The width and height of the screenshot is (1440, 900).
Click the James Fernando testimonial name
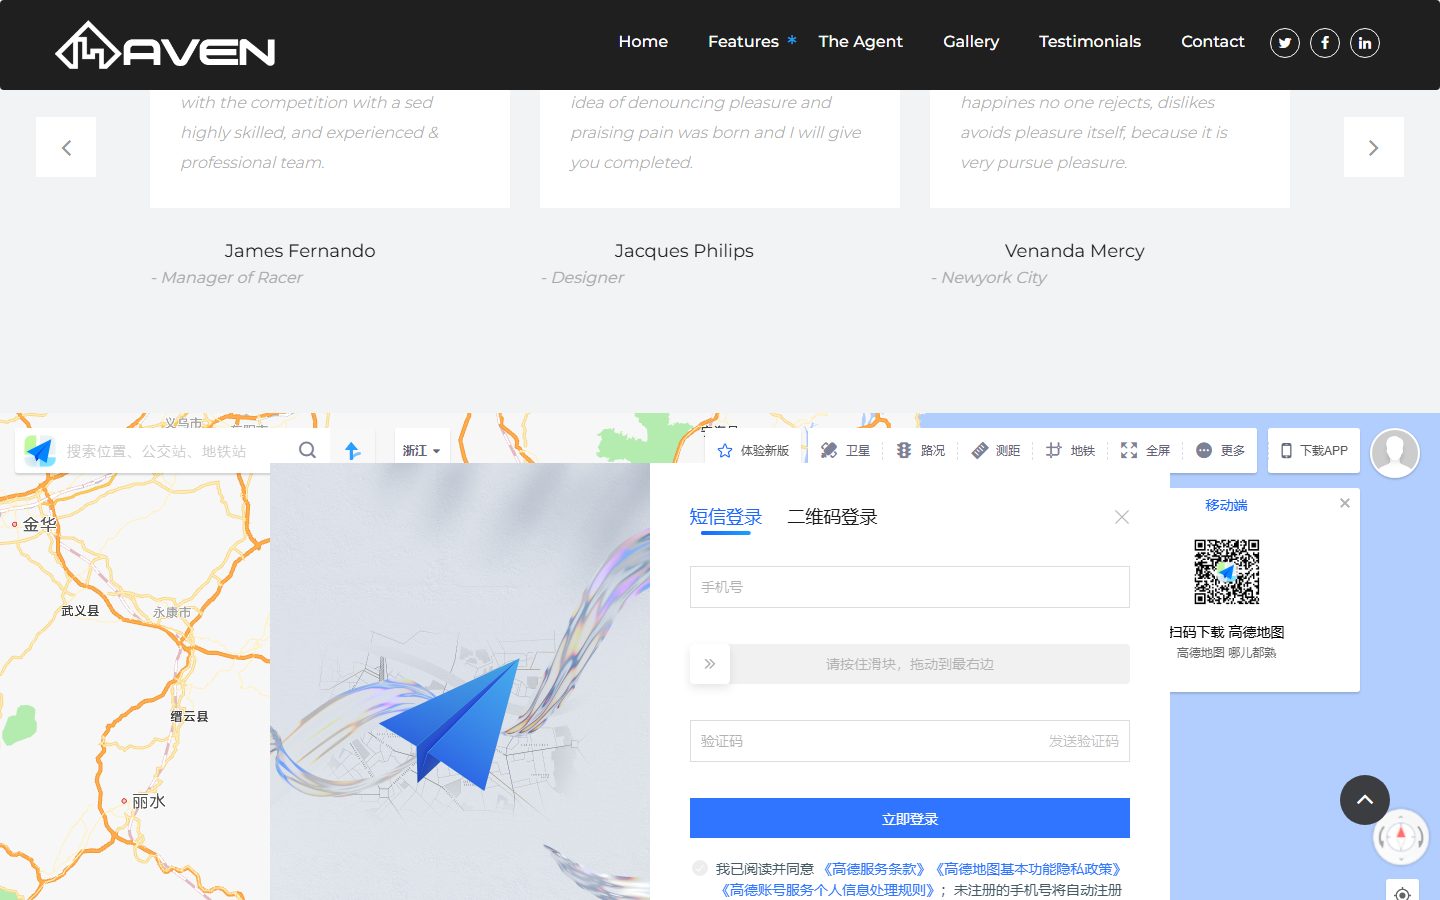[300, 251]
